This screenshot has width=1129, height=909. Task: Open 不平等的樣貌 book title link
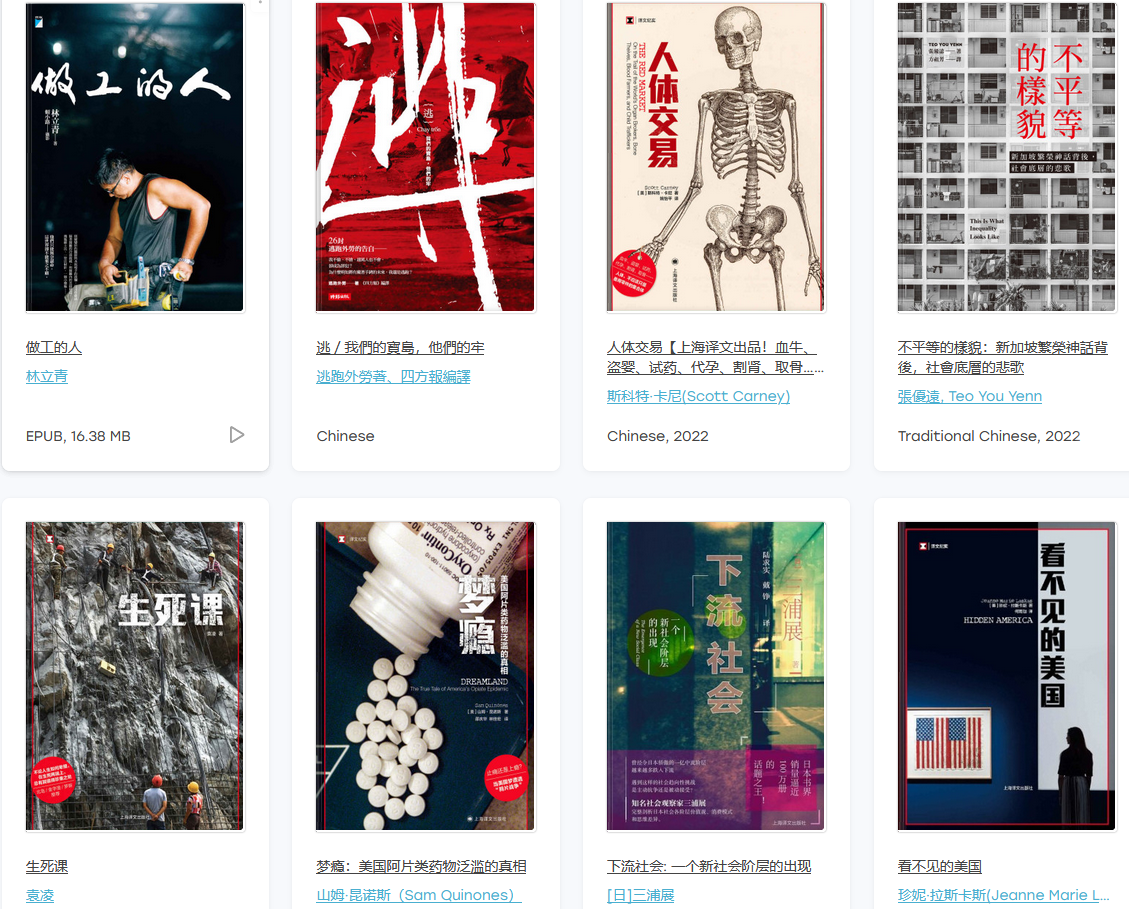(1002, 357)
